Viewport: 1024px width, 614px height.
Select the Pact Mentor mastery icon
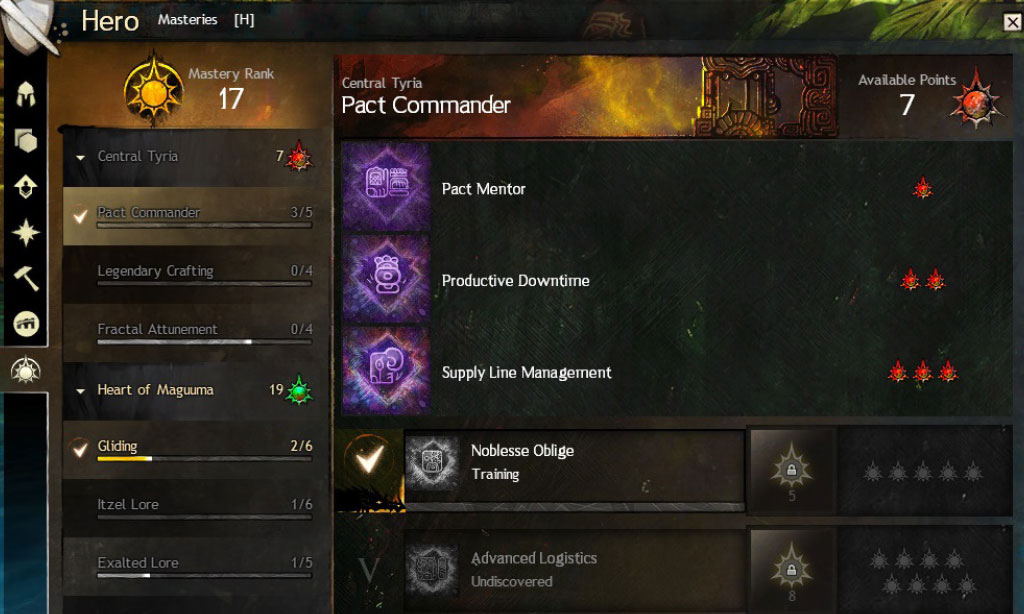[386, 188]
